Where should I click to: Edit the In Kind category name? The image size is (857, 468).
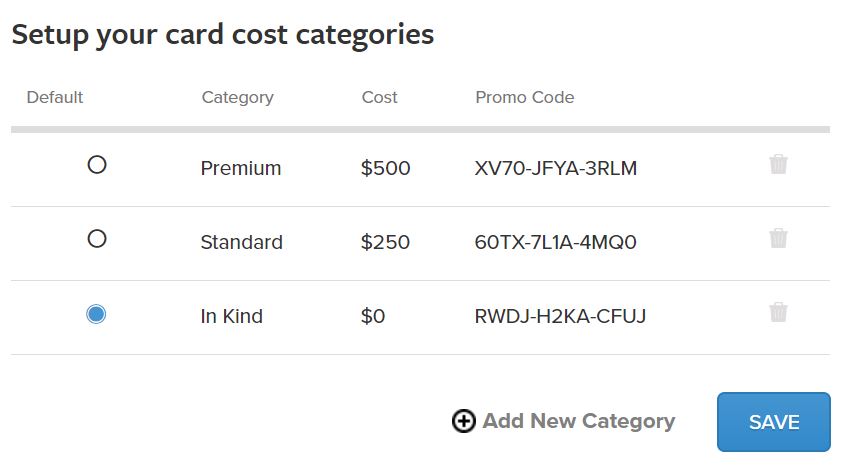click(232, 316)
